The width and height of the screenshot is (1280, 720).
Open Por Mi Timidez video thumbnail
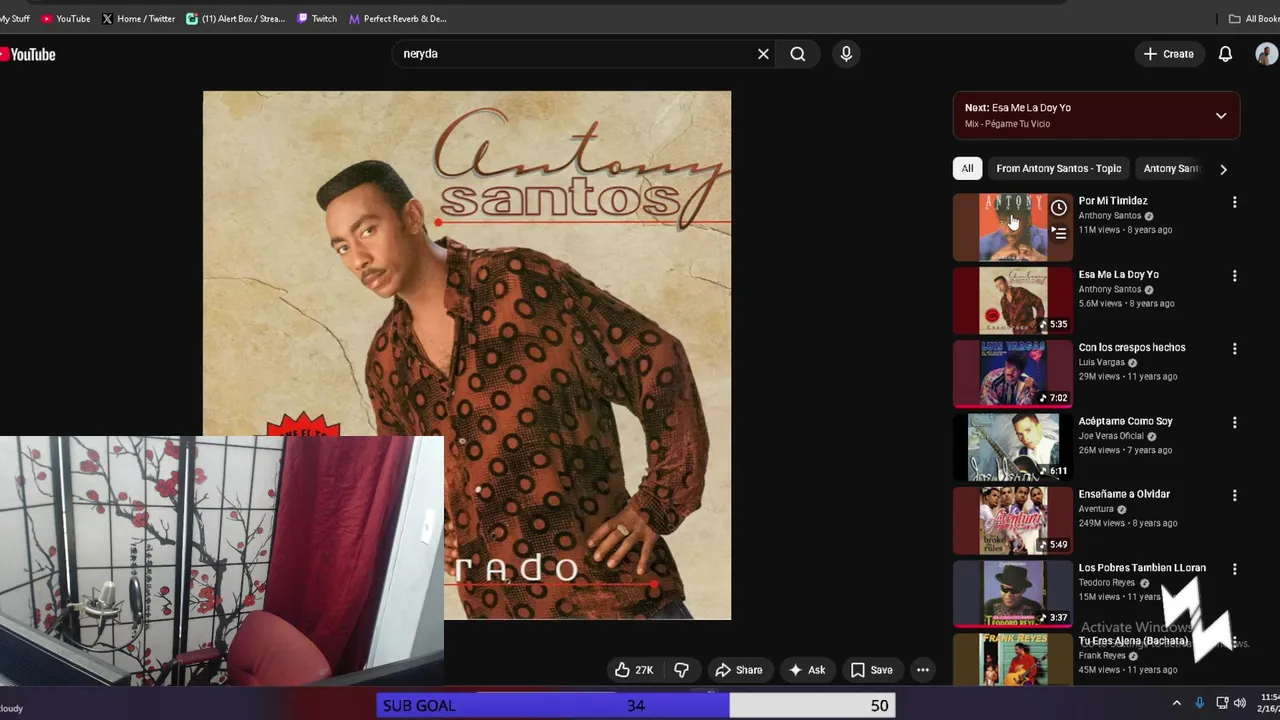click(x=1012, y=227)
